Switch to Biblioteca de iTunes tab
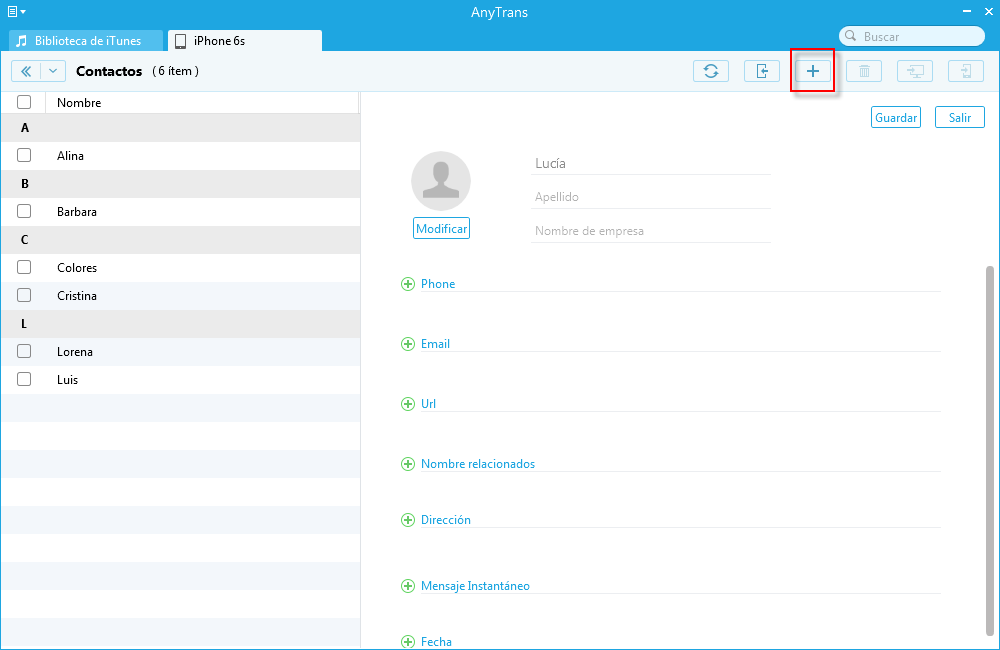This screenshot has height=650, width=1000. coord(86,41)
